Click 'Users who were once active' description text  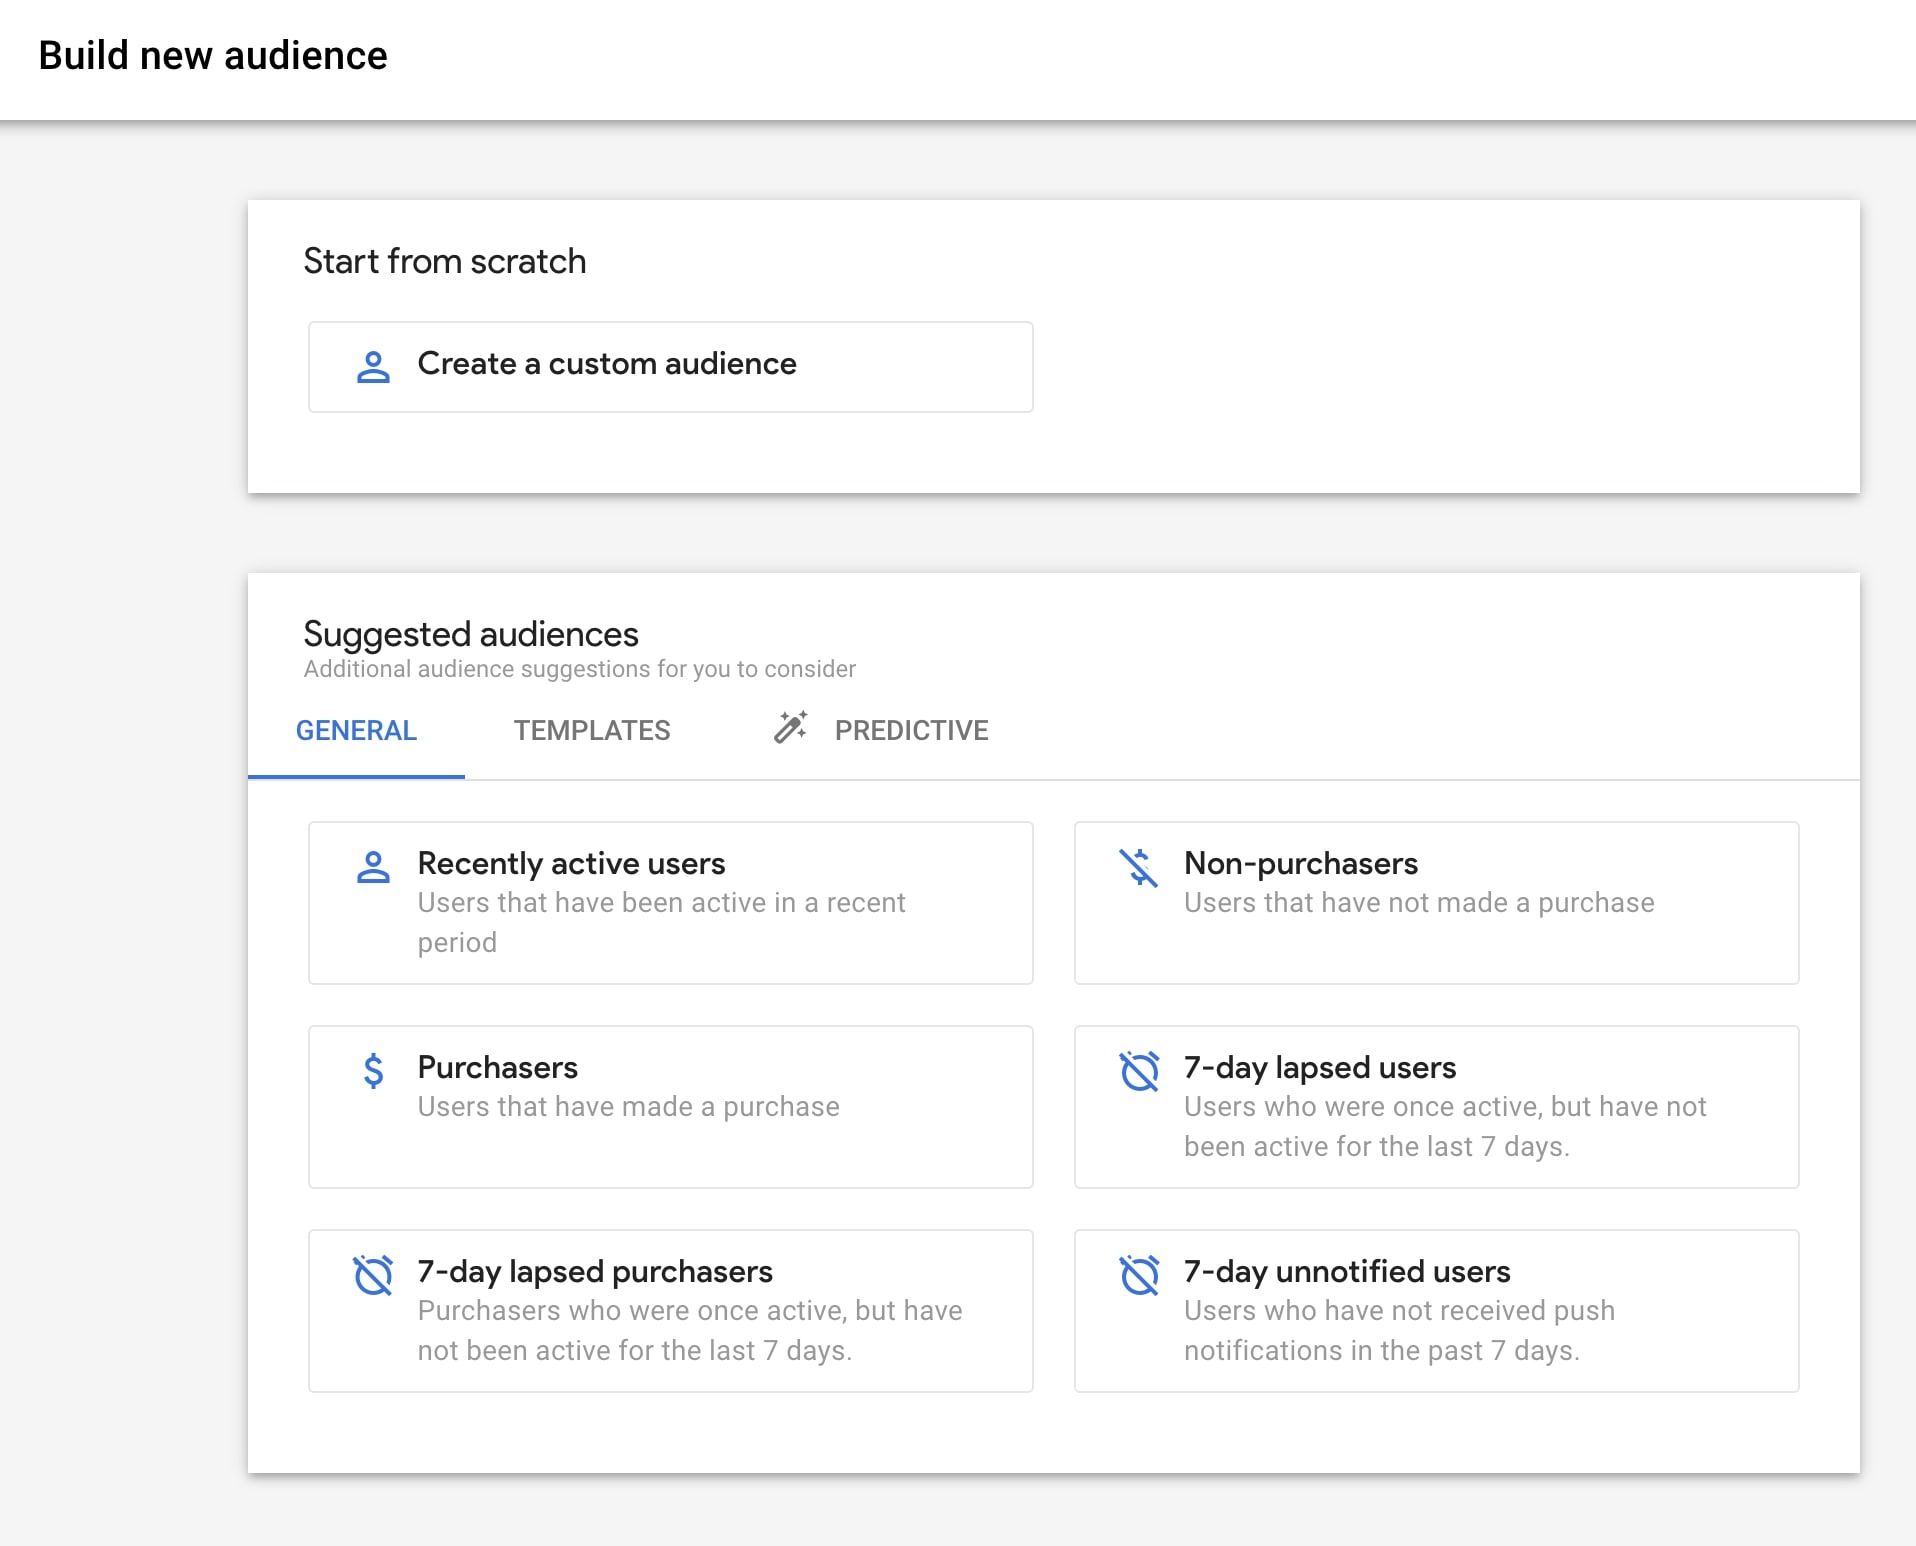coord(1445,1127)
